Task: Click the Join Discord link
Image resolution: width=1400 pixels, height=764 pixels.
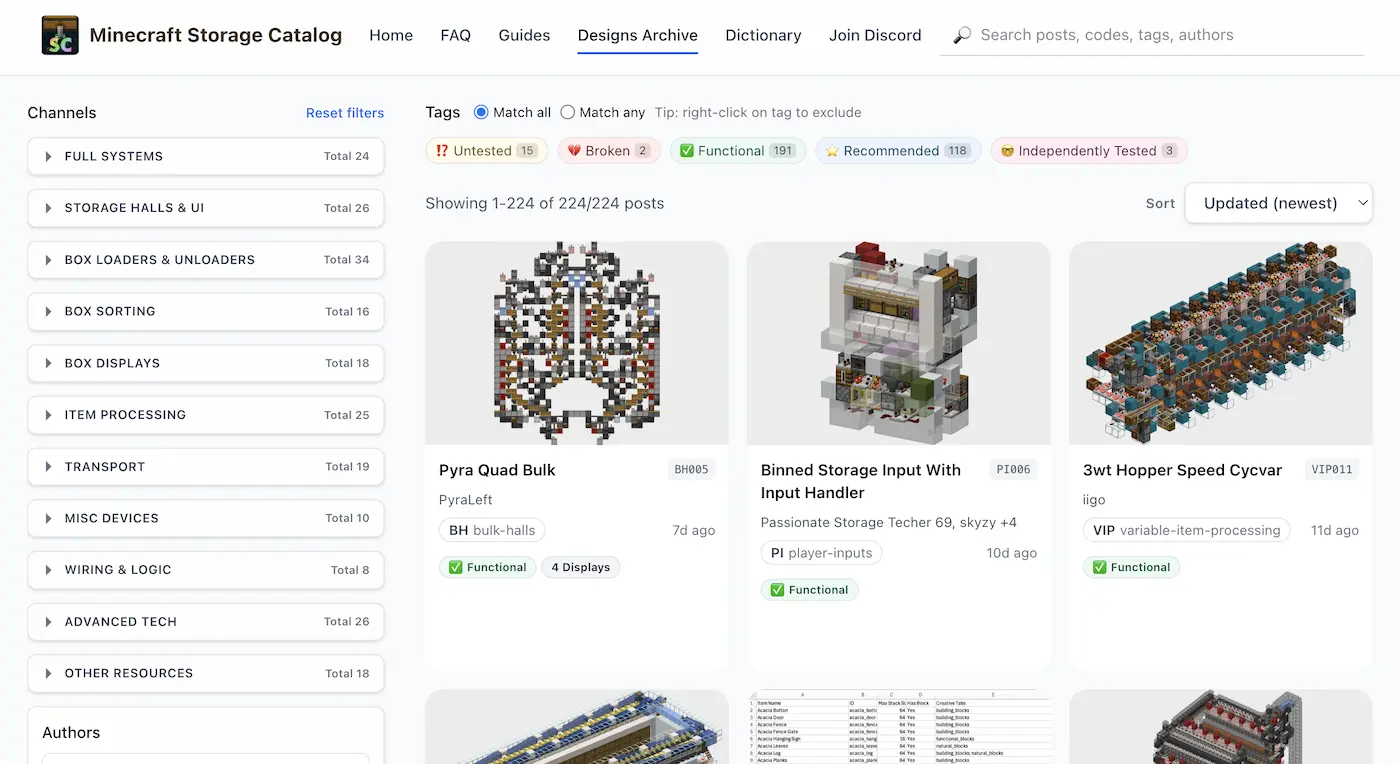Action: pyautogui.click(x=875, y=35)
